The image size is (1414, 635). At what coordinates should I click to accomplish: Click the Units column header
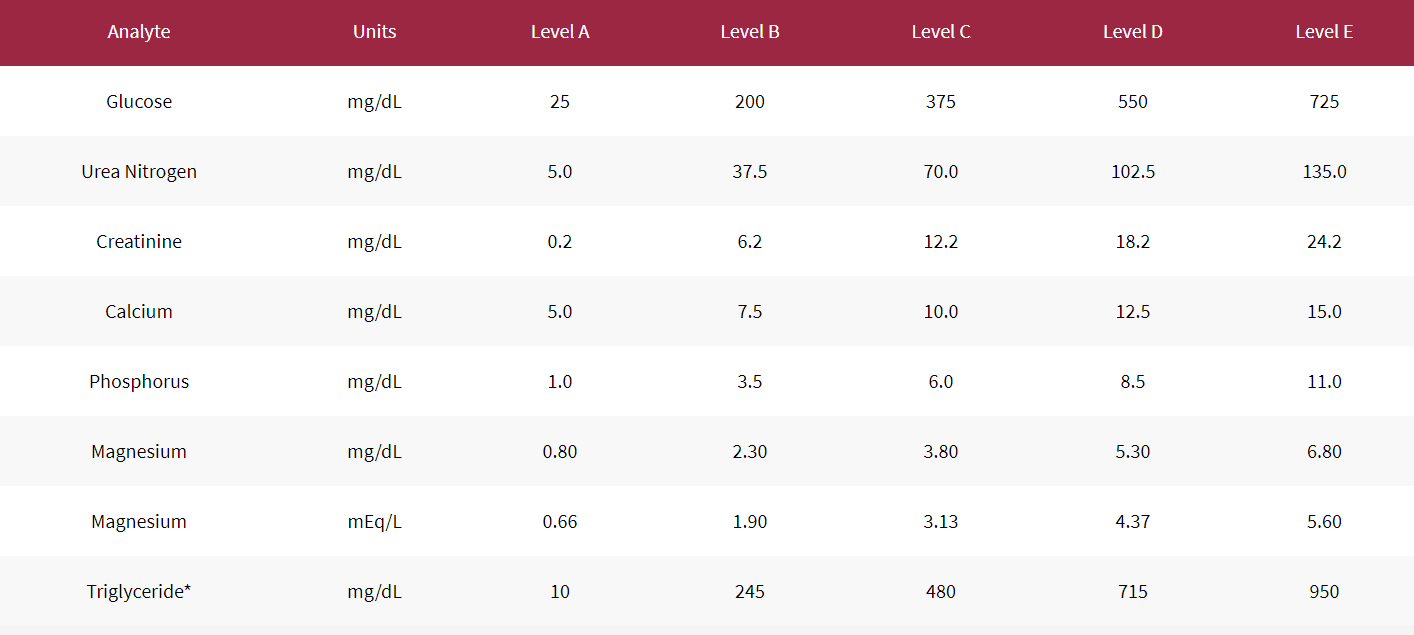point(375,32)
